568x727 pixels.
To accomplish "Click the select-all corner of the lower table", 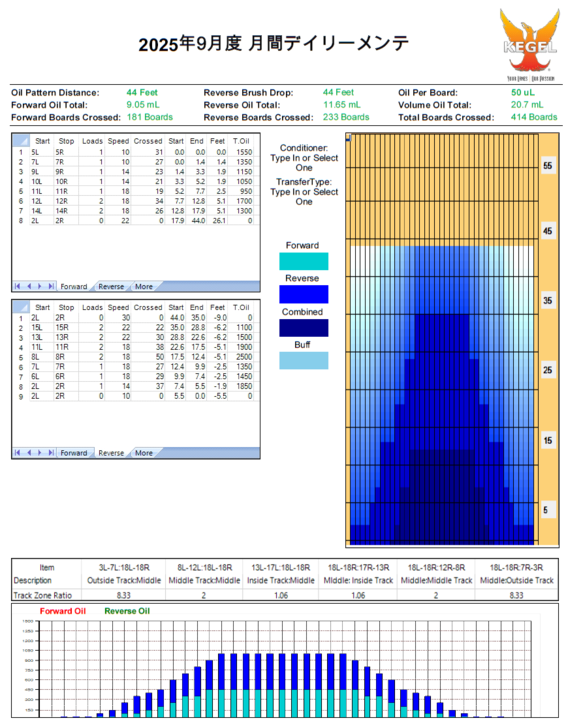I will (21, 307).
